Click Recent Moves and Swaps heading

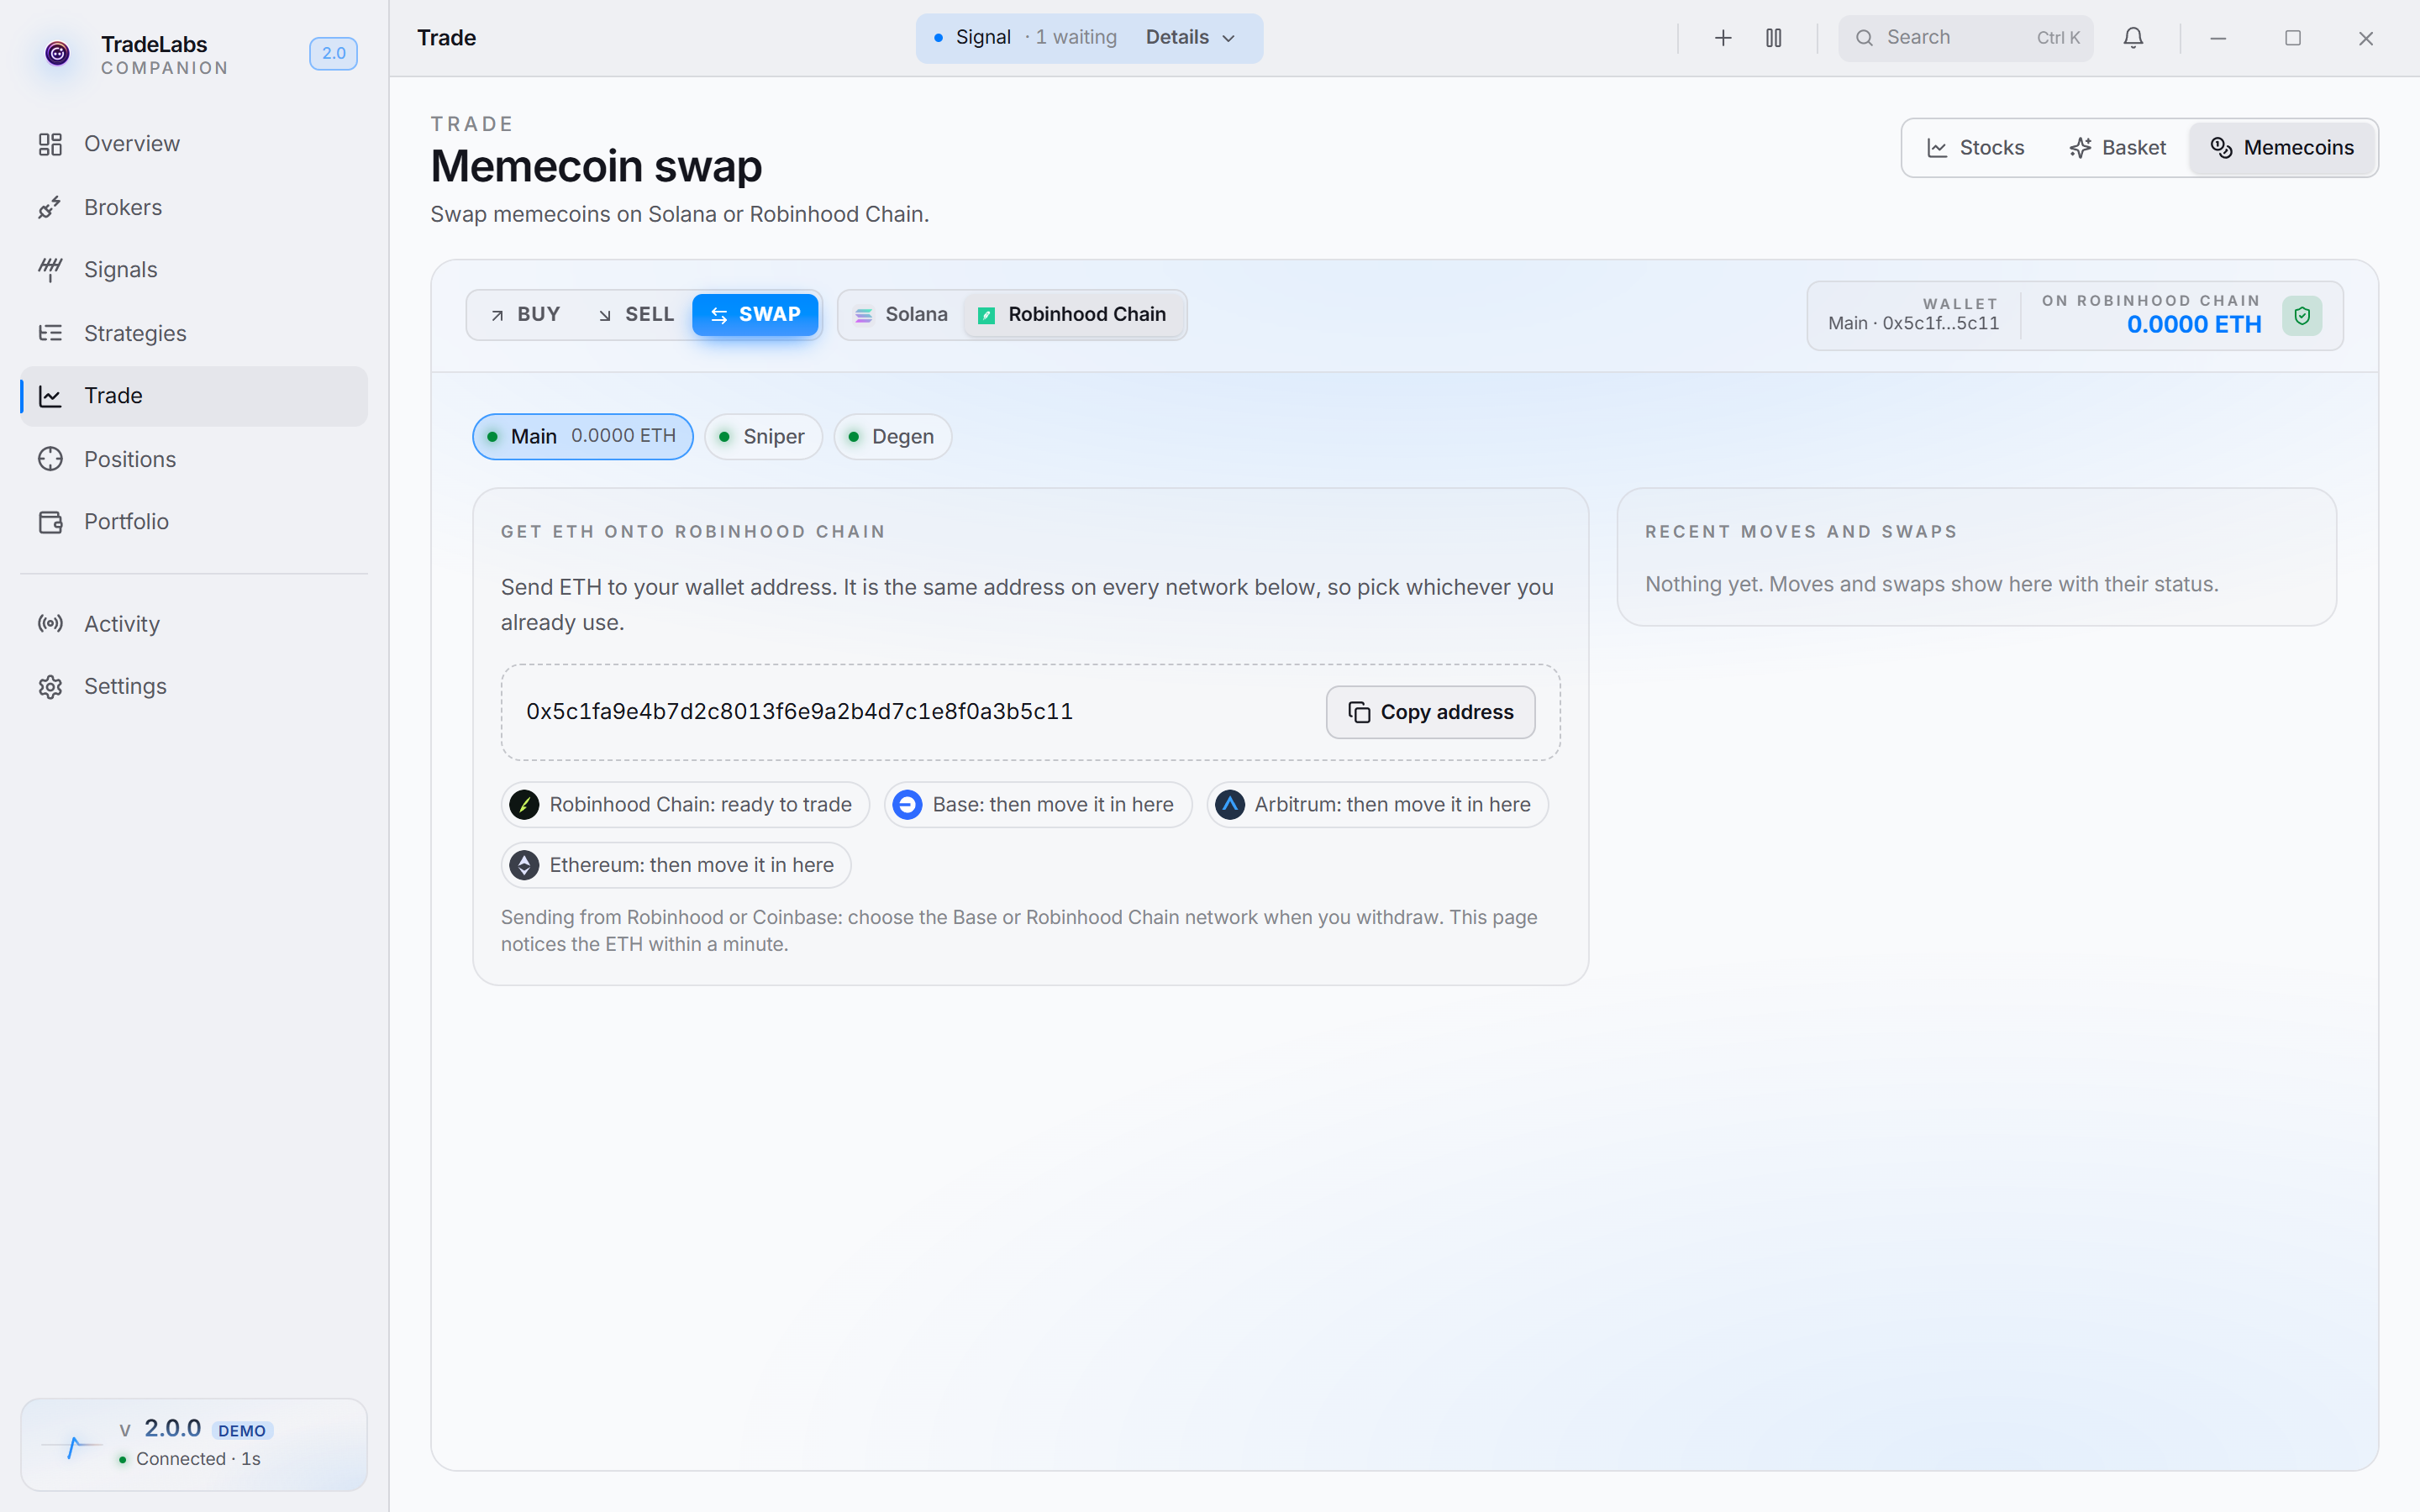(1801, 532)
